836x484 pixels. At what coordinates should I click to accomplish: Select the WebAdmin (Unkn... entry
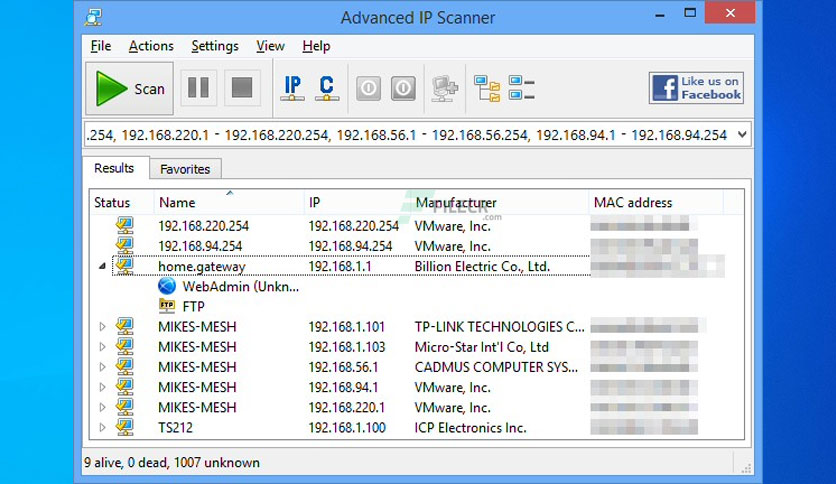click(240, 287)
